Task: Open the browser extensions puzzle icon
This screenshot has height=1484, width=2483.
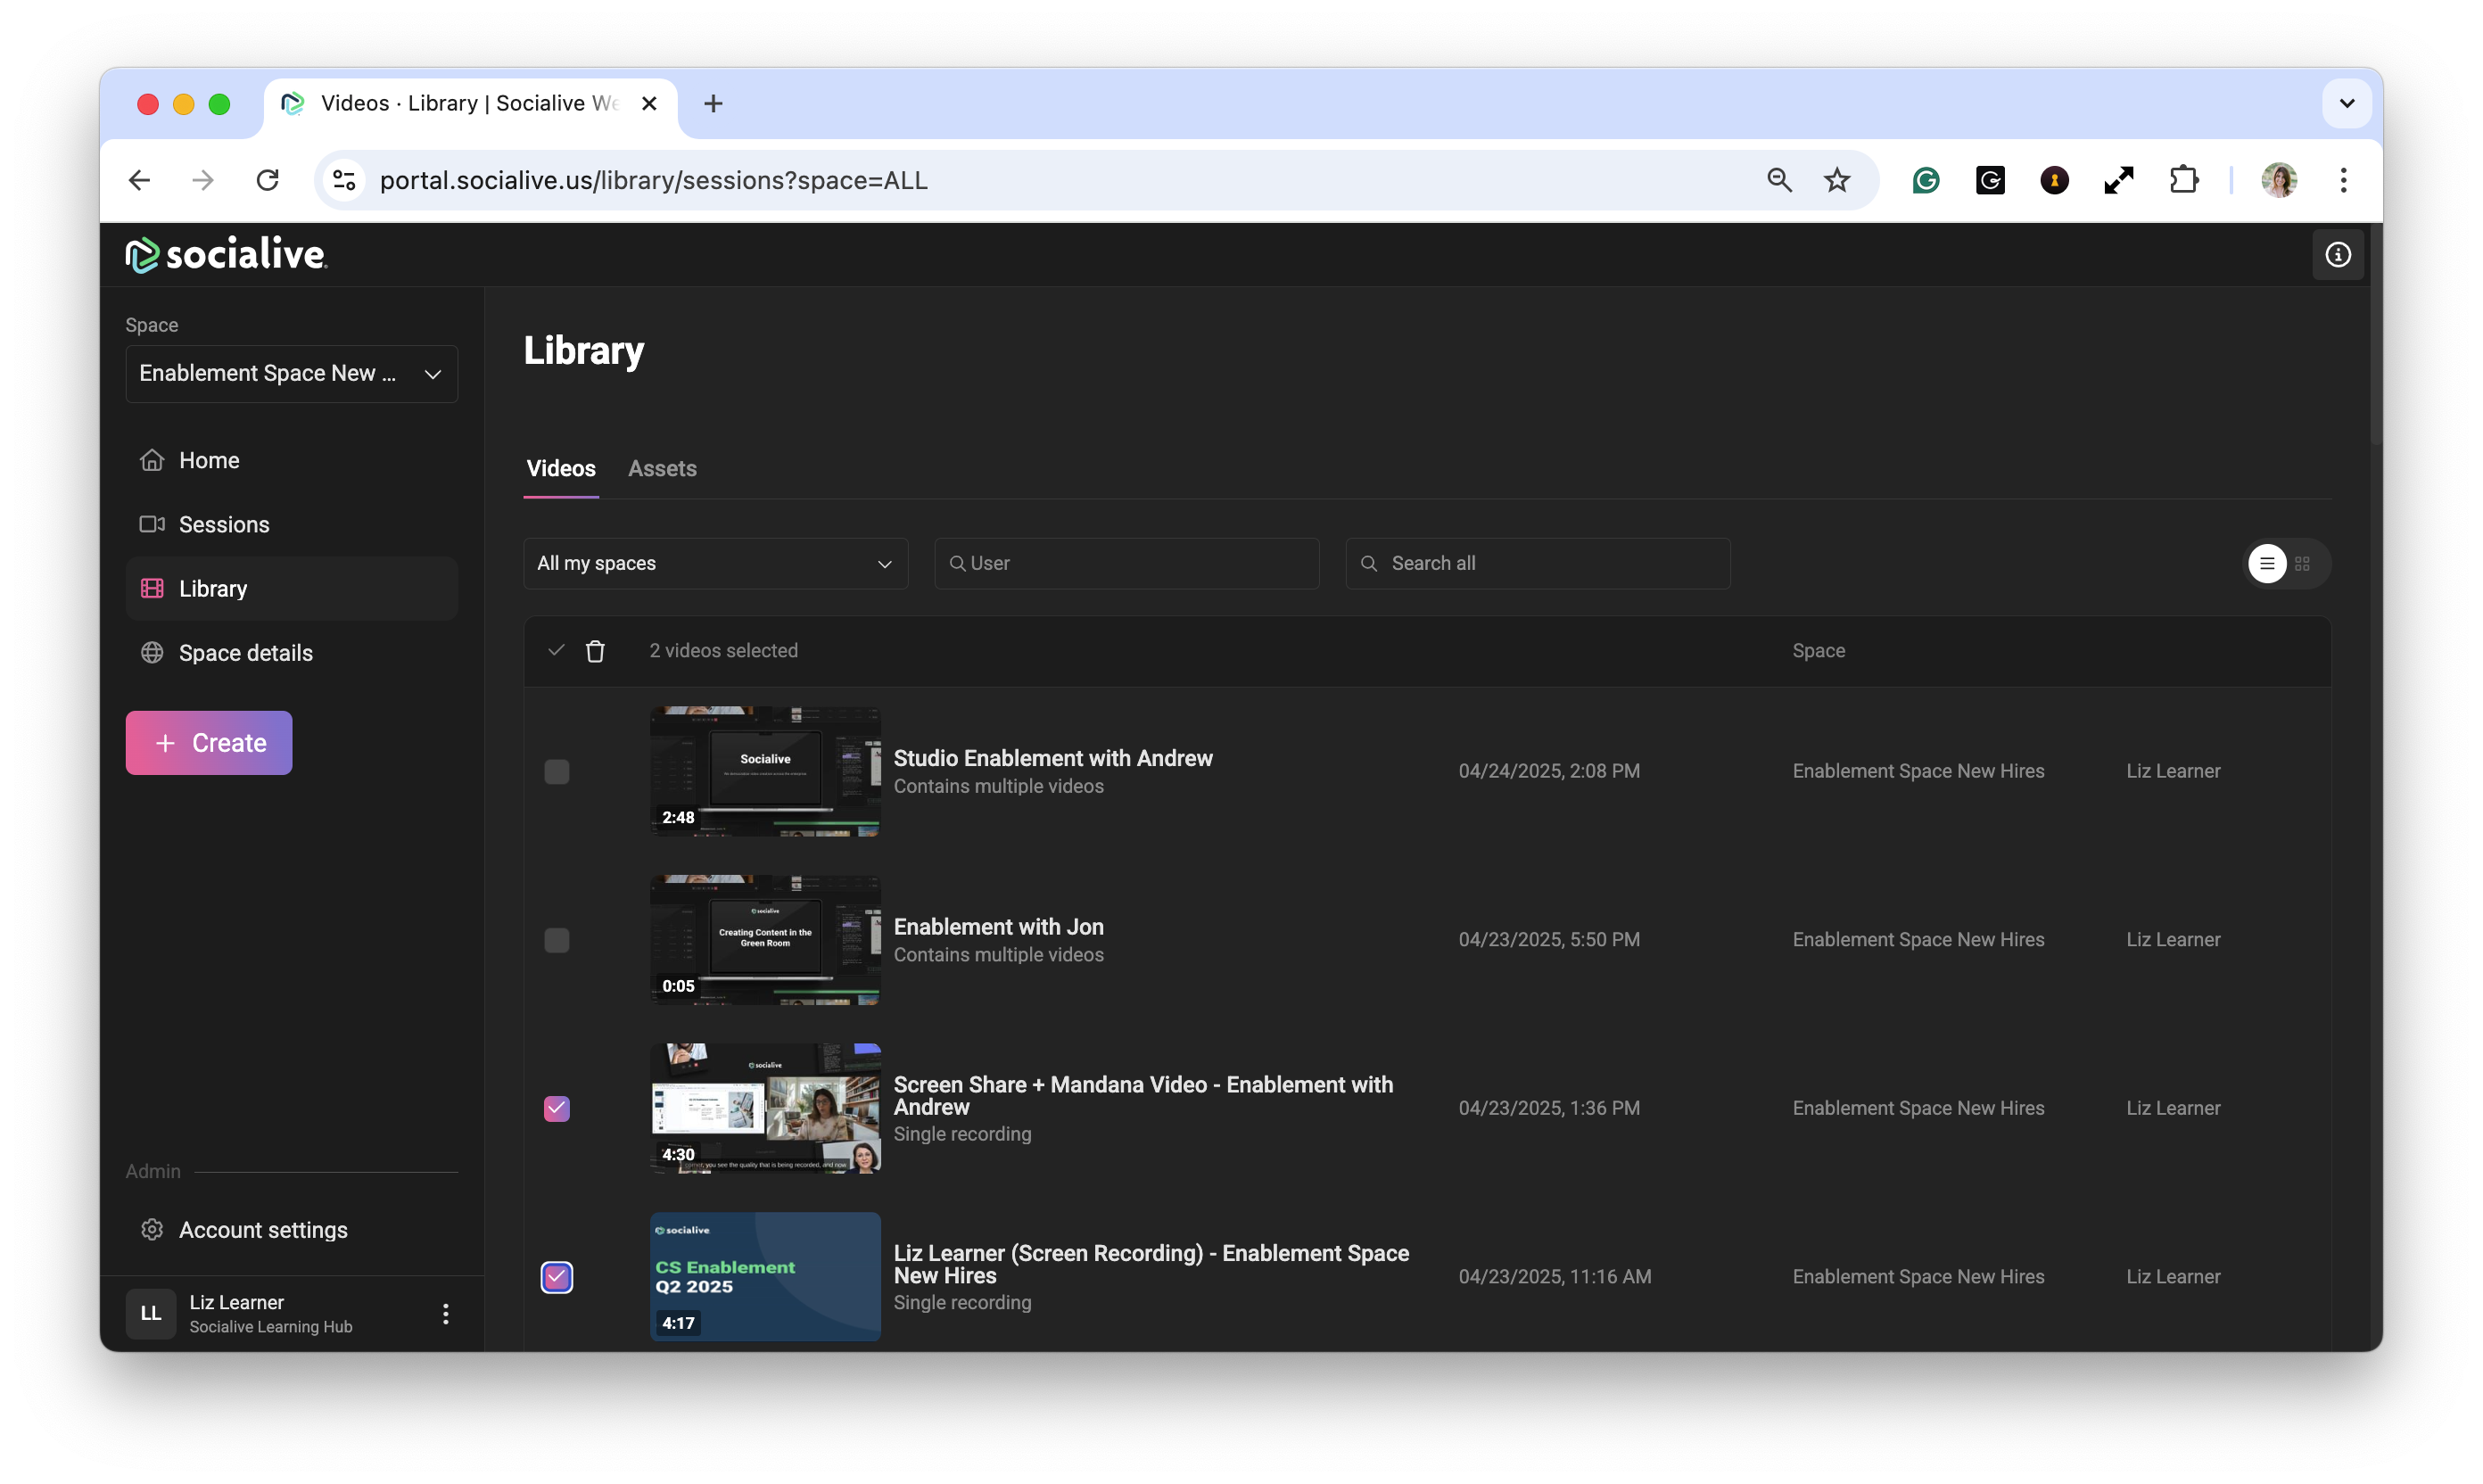Action: tap(2184, 180)
